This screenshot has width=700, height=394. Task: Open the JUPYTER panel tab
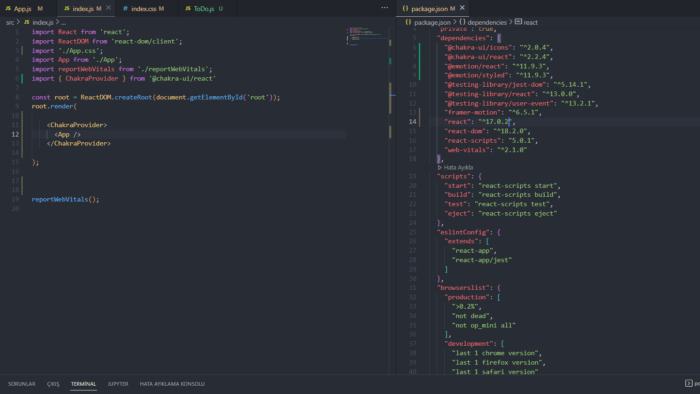(118, 384)
